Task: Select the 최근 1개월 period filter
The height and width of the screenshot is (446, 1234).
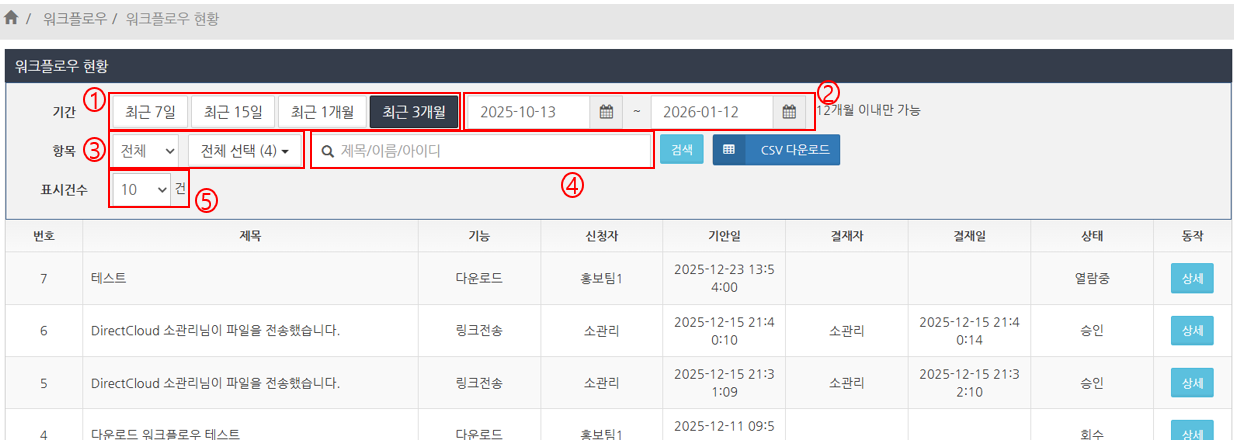Action: pos(321,111)
